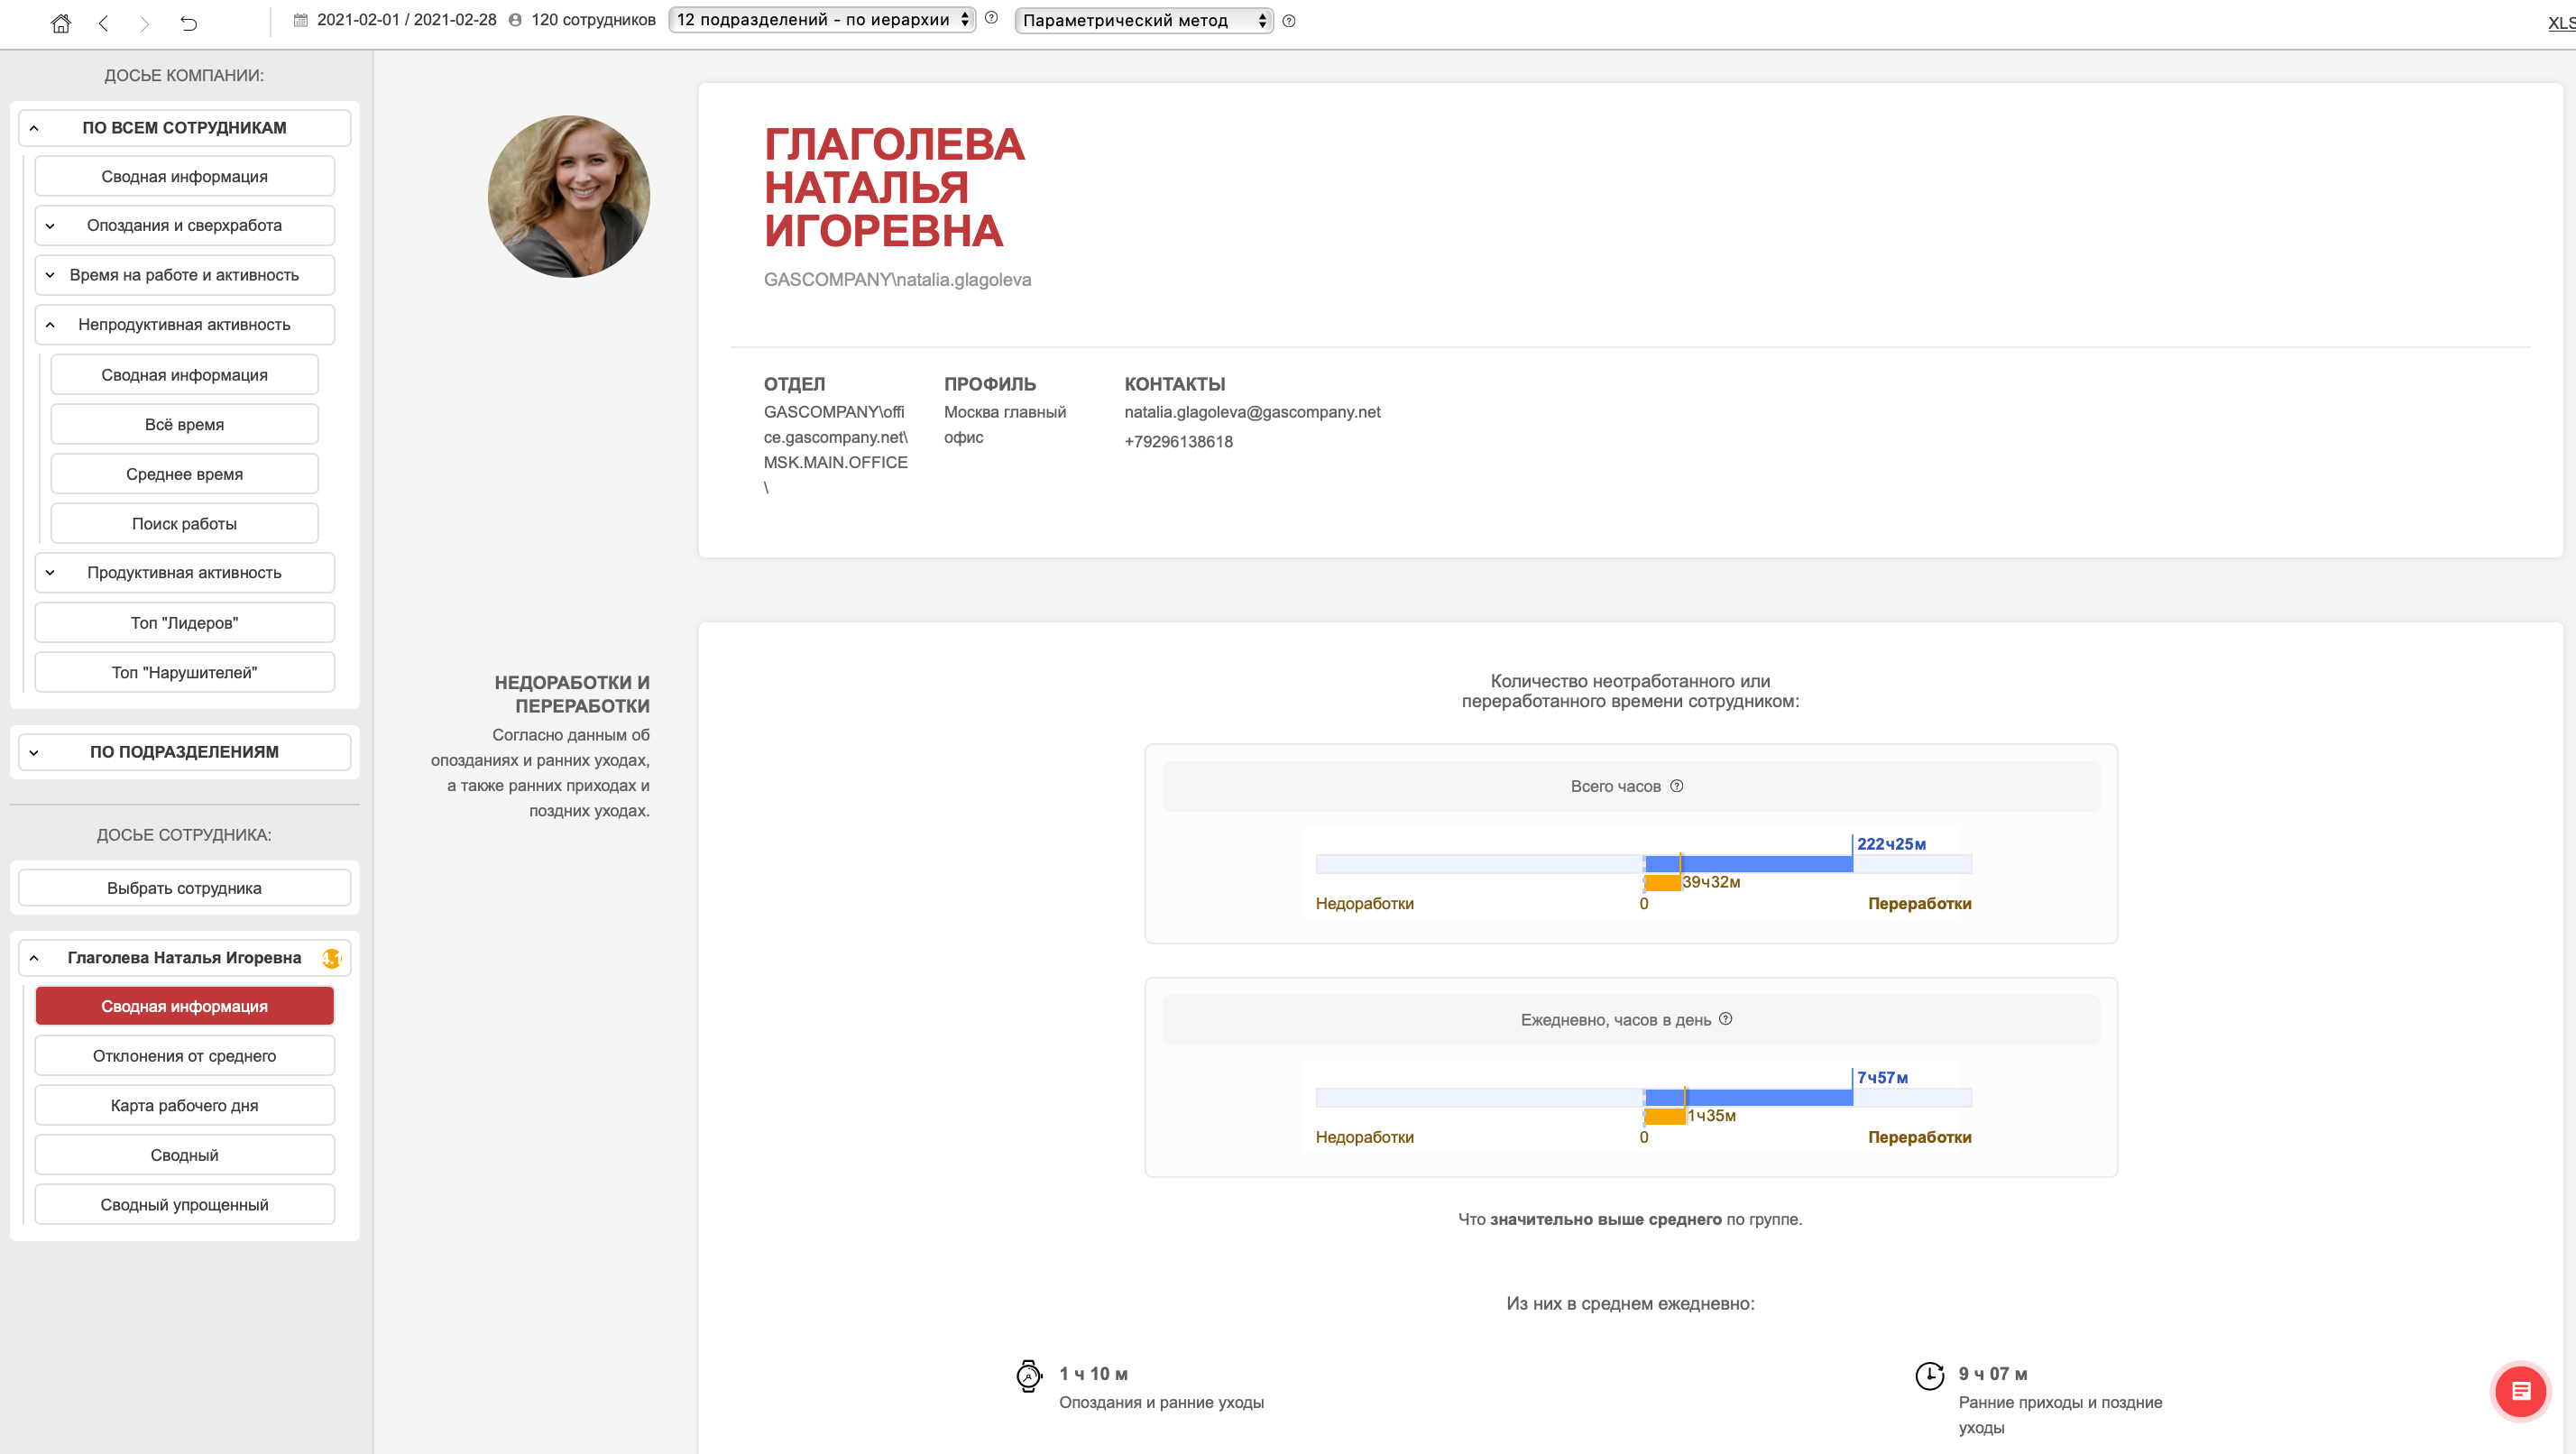This screenshot has height=1454, width=2576.
Task: Click help icon next to hierarchy dropdown
Action: (x=991, y=18)
